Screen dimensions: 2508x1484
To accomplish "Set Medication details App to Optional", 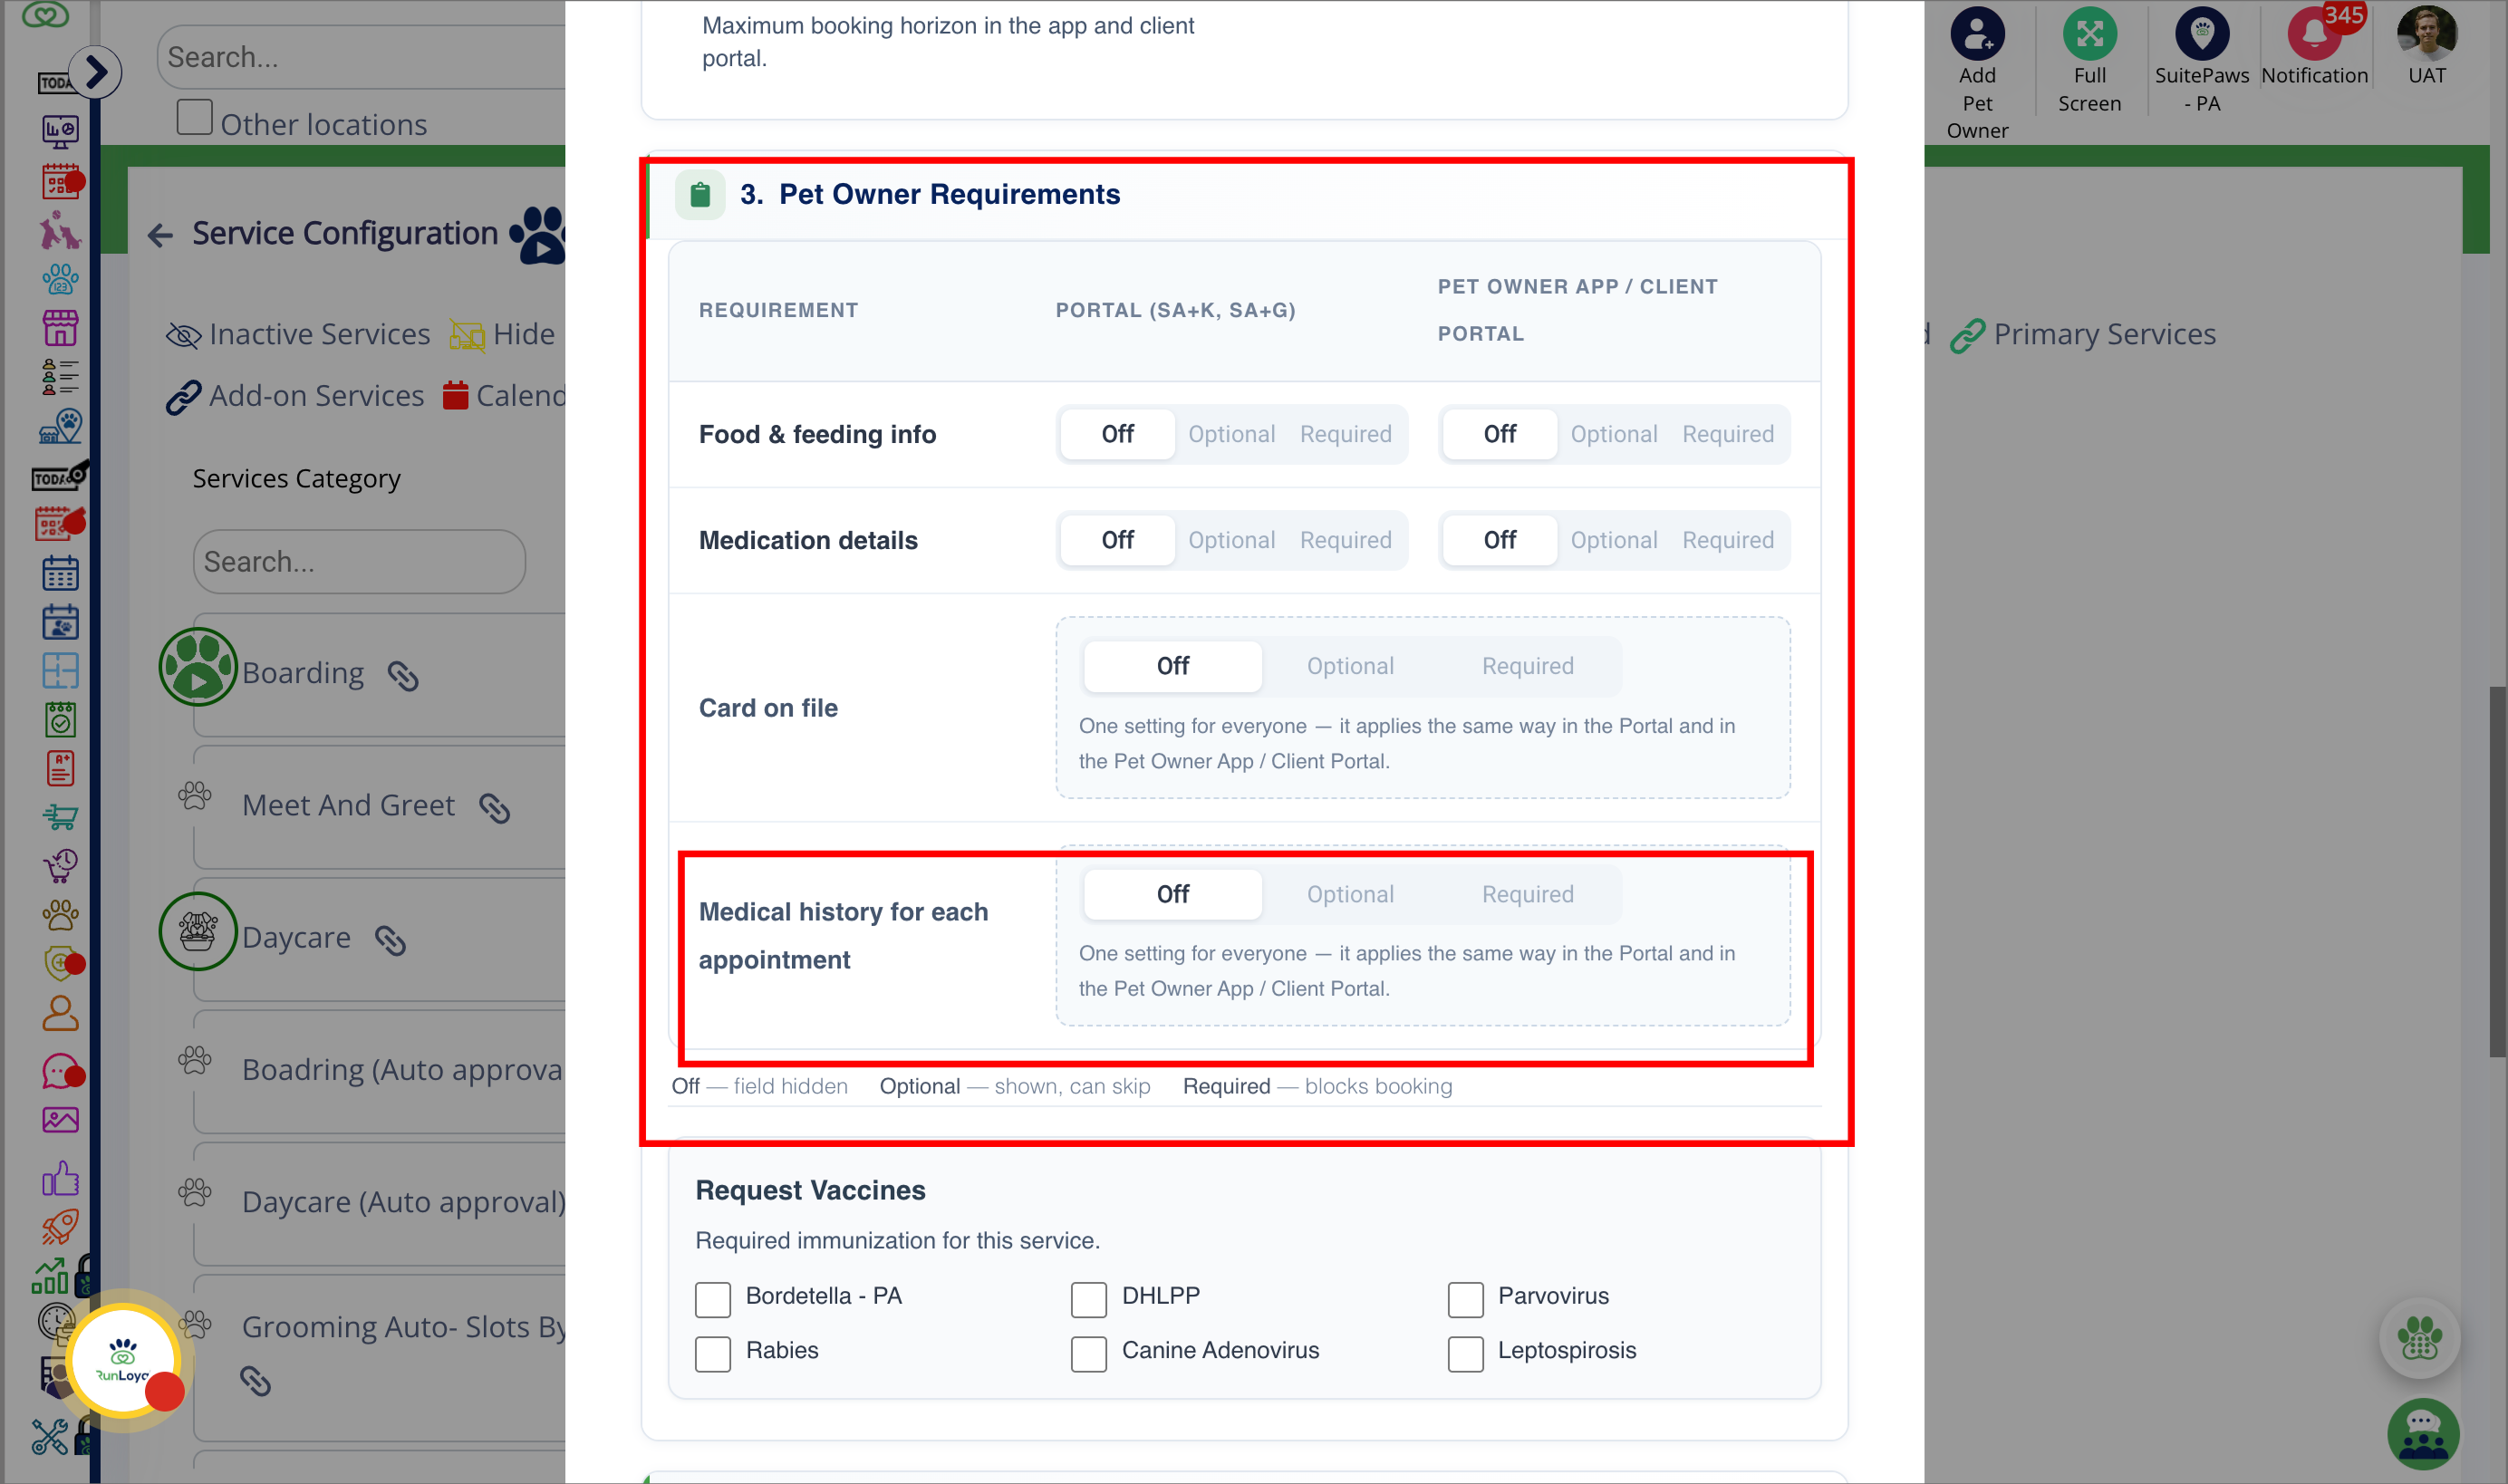I will click(1613, 540).
